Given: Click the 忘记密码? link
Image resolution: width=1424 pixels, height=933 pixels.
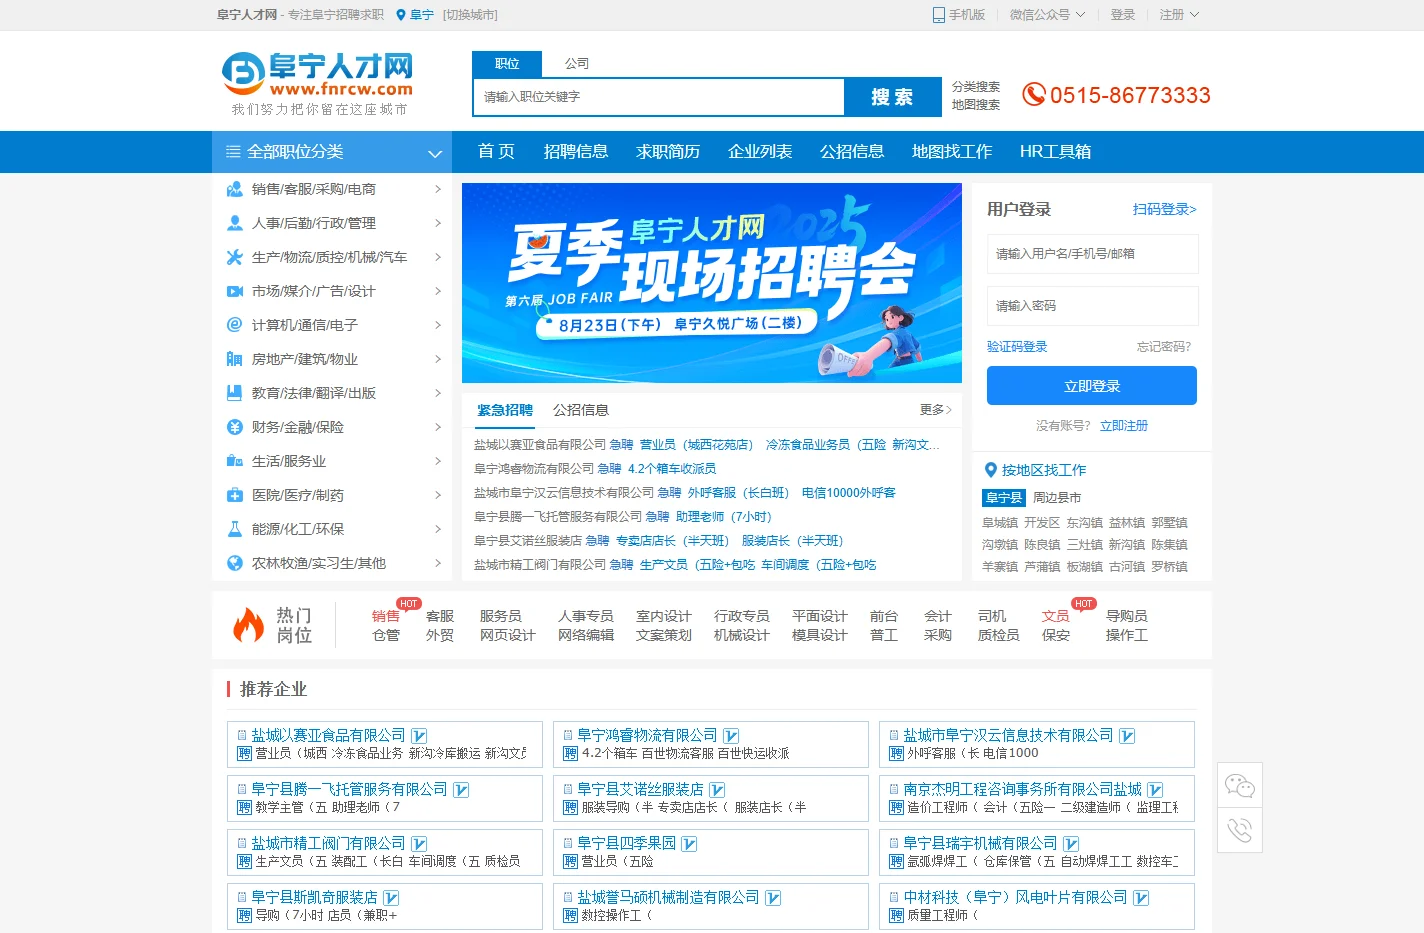Looking at the screenshot, I should [x=1164, y=347].
